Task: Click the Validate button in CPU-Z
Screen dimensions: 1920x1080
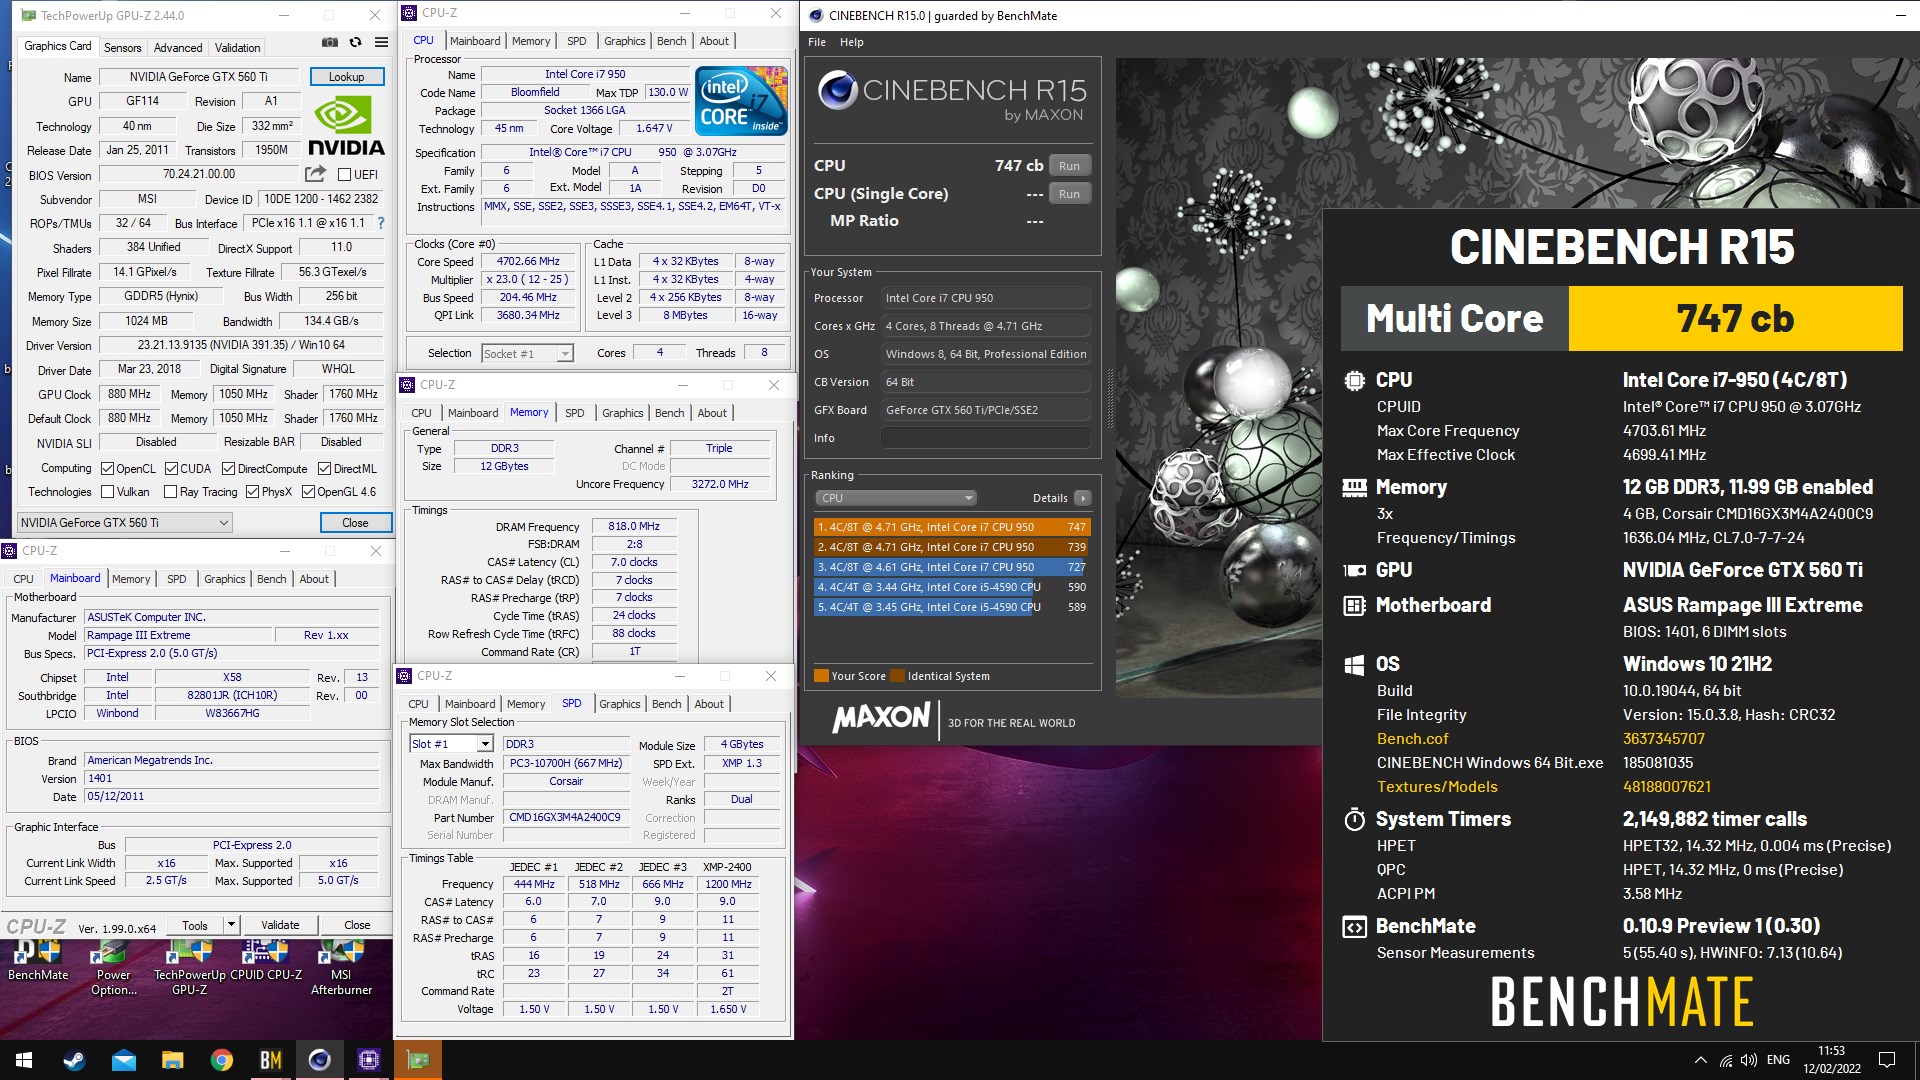Action: [x=280, y=925]
